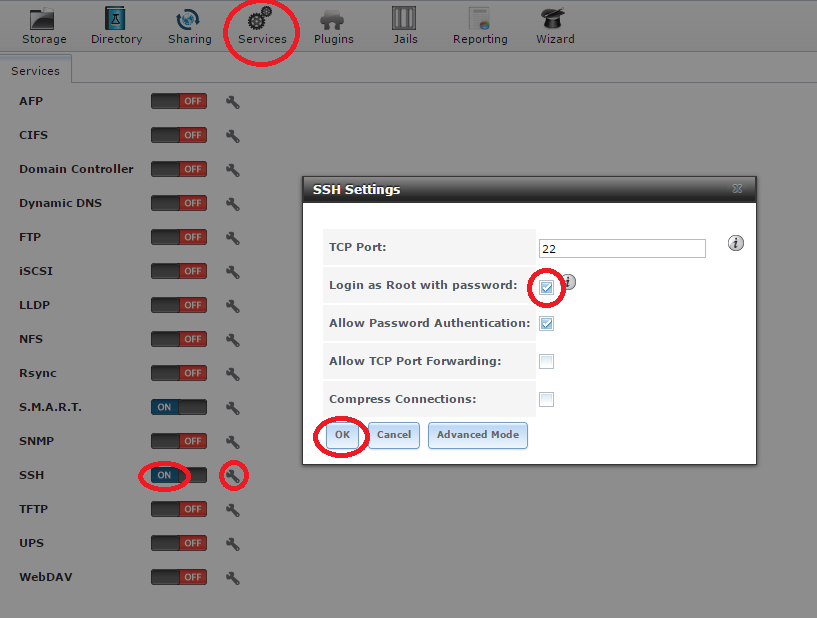The image size is (817, 618).
Task: Toggle the WebDAV service switch
Action: (179, 577)
